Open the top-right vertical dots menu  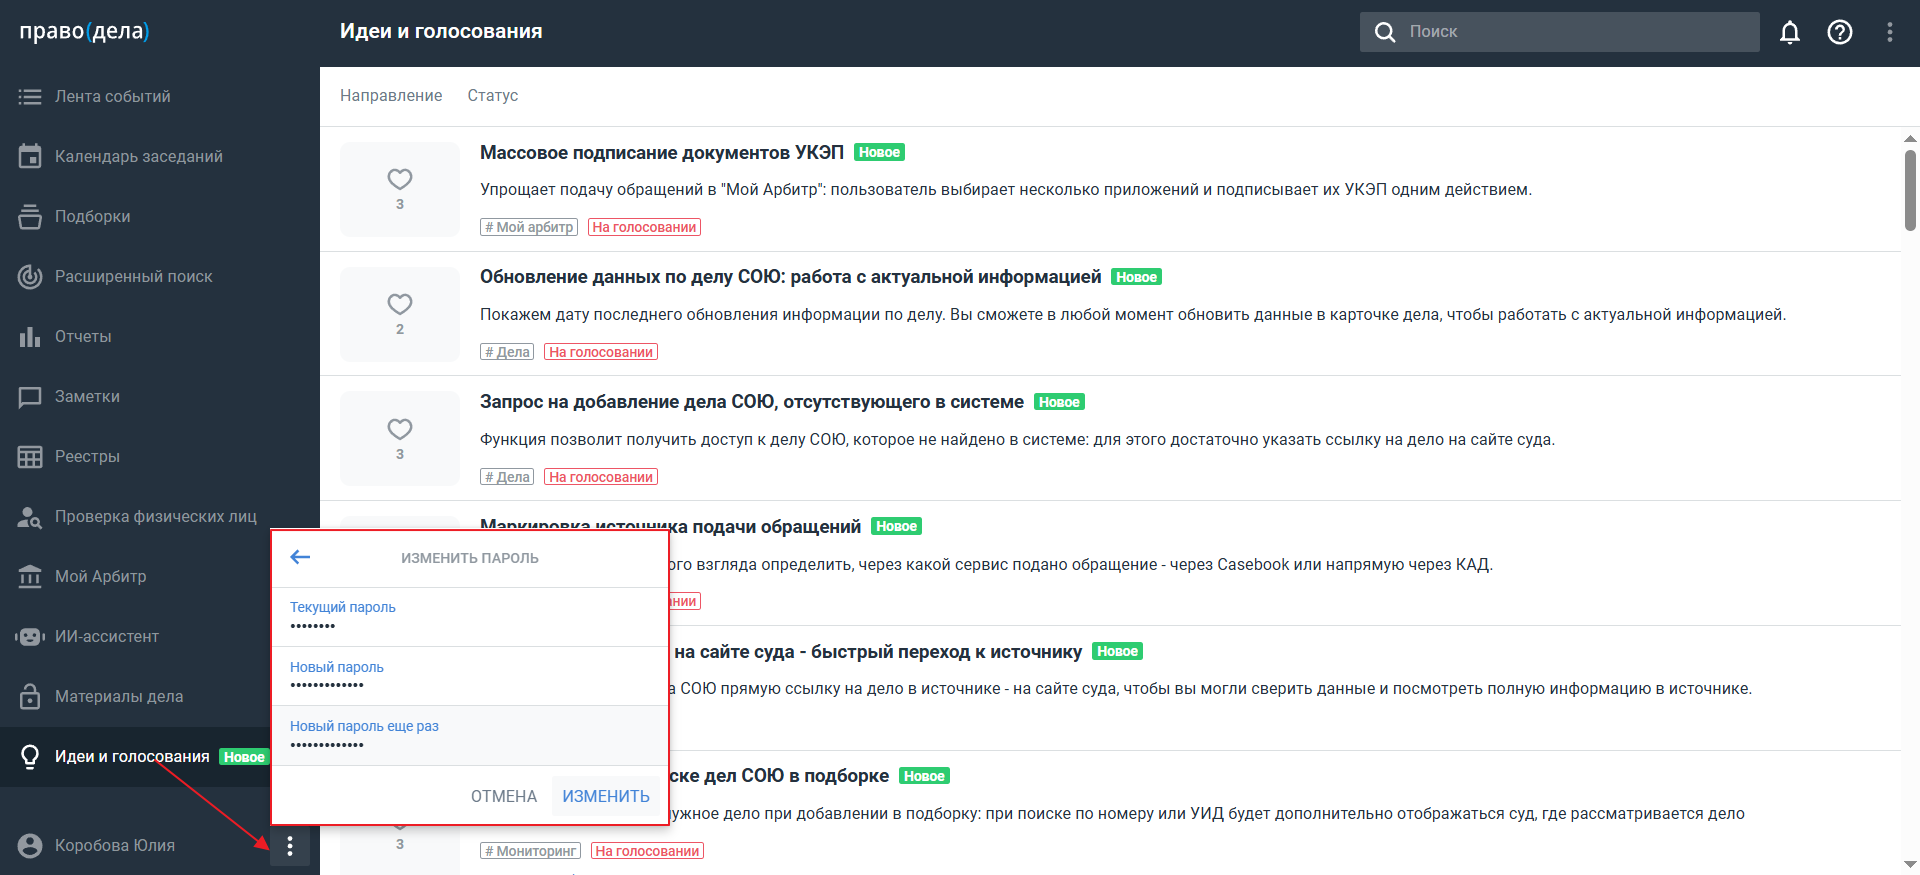point(1889,32)
